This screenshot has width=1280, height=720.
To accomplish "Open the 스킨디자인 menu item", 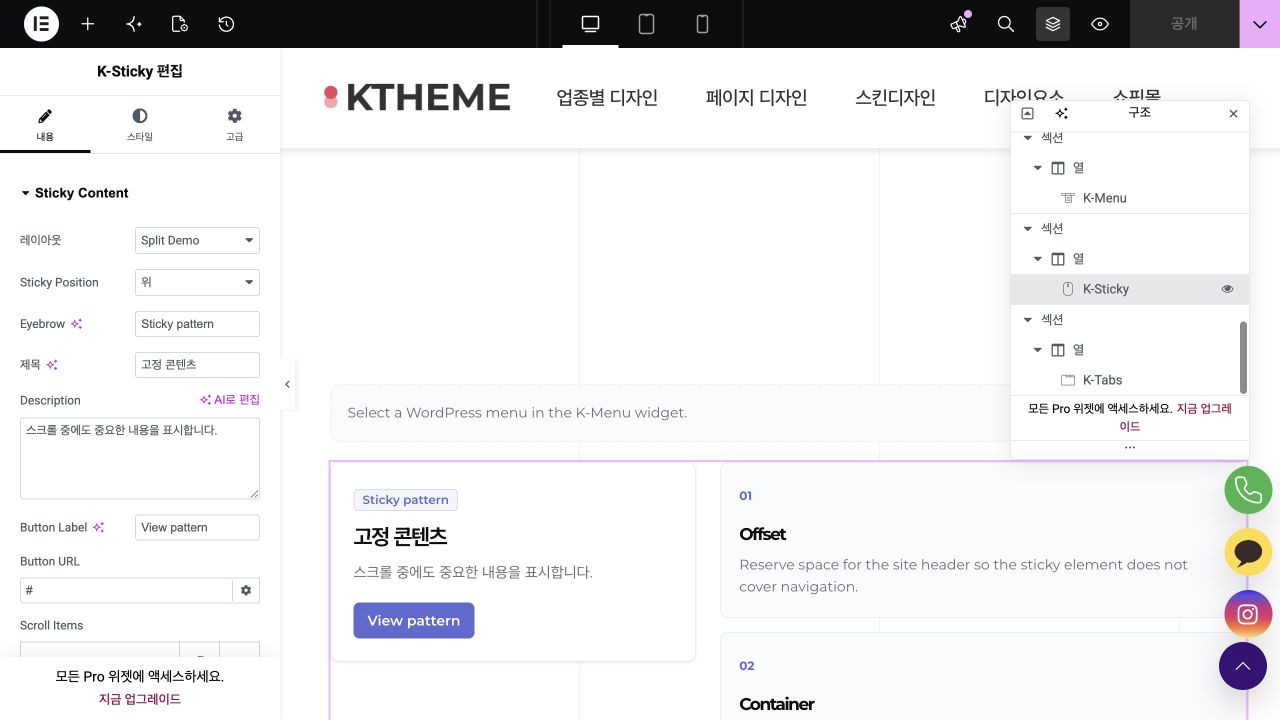I will point(895,97).
